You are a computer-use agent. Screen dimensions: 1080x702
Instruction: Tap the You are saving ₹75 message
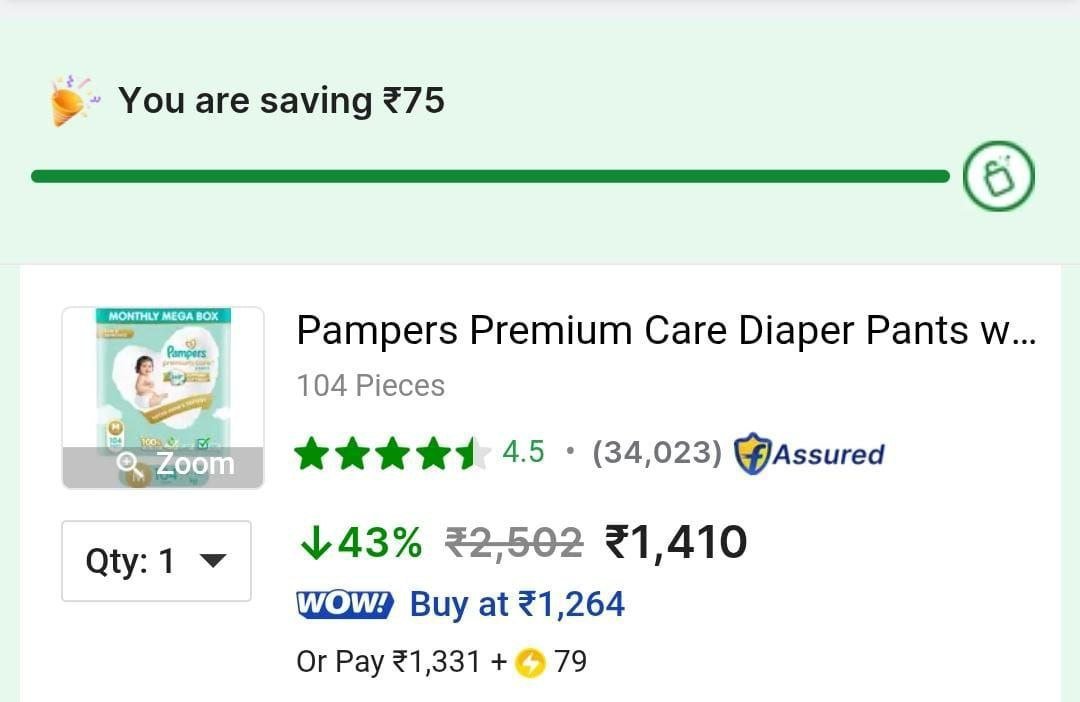[281, 100]
